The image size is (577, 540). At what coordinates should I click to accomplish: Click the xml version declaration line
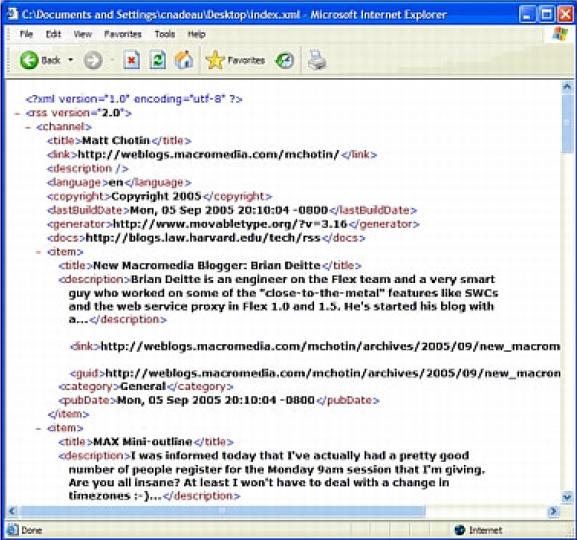tap(134, 99)
